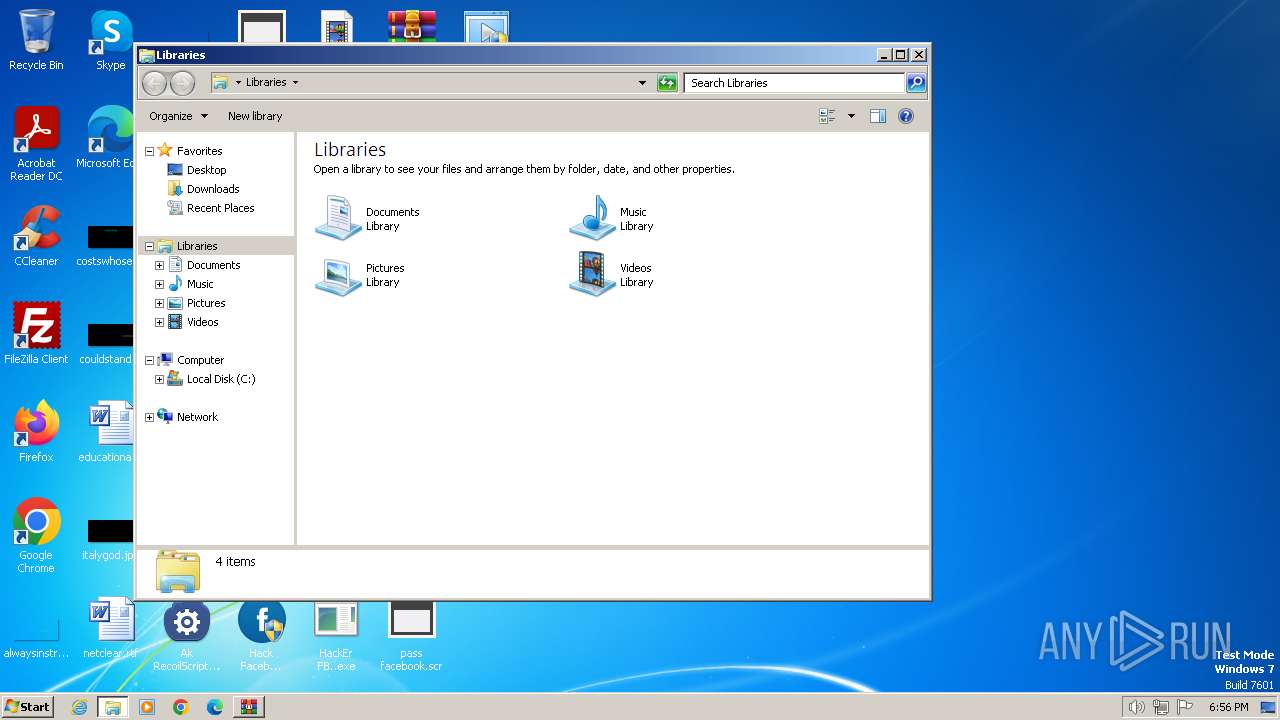Open WinRAR from the taskbar
Viewport: 1280px width, 720px height.
[248, 707]
